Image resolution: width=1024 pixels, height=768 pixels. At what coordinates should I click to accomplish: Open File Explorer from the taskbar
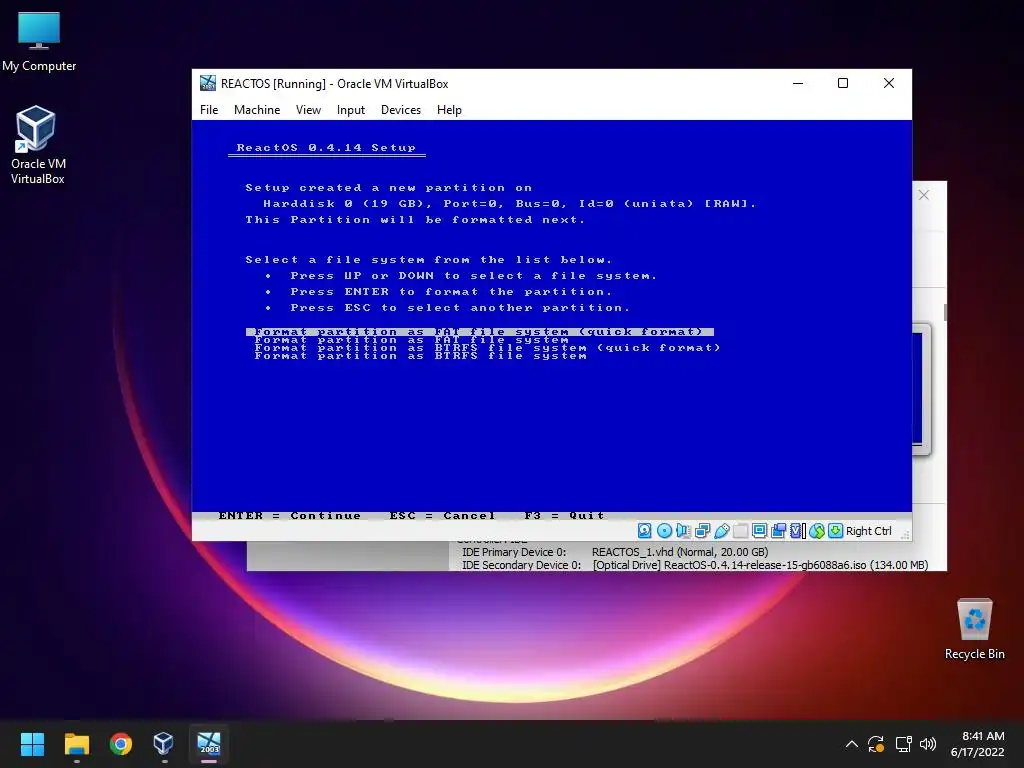(x=76, y=744)
